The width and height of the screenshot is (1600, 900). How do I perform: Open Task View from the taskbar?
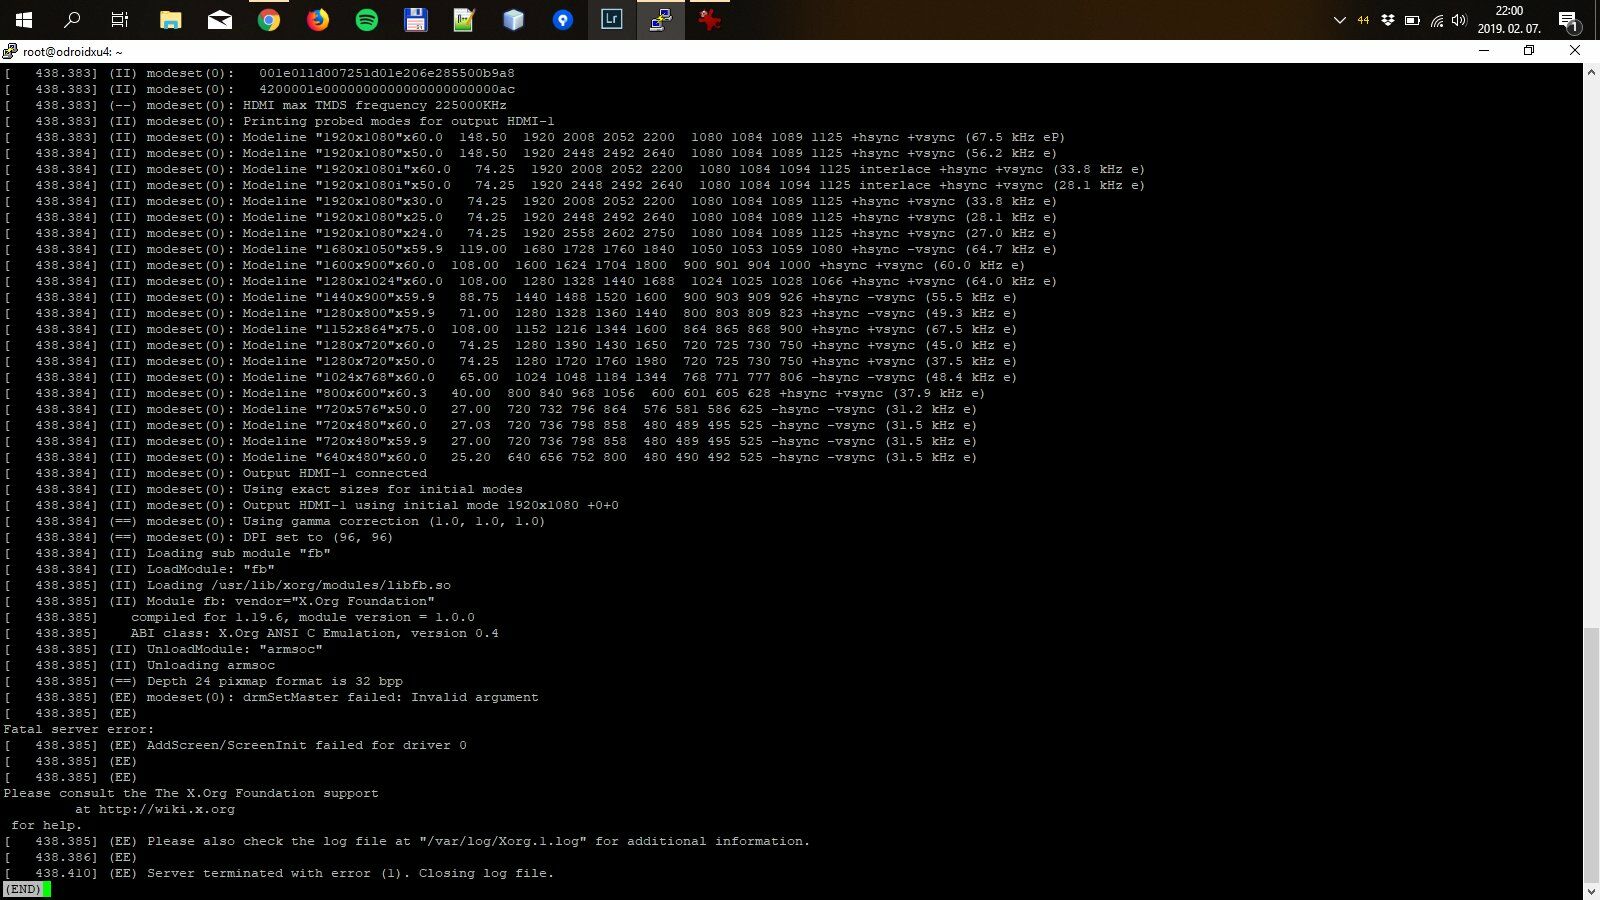pos(120,20)
